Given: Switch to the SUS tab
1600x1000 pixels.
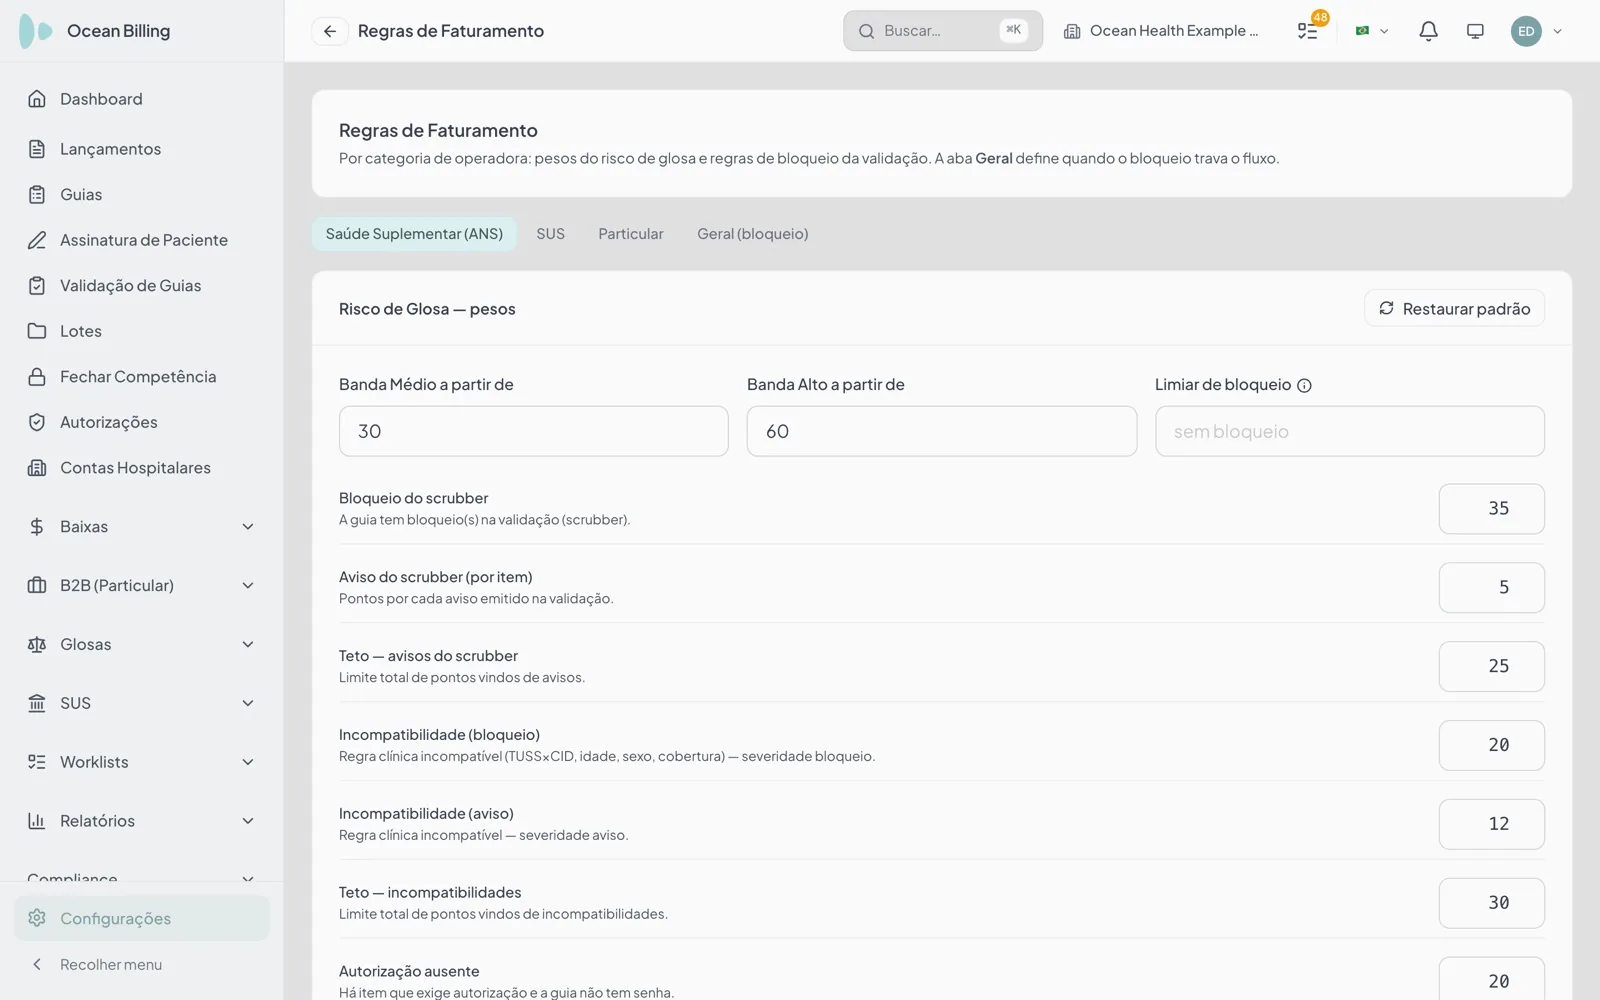Looking at the screenshot, I should 550,234.
